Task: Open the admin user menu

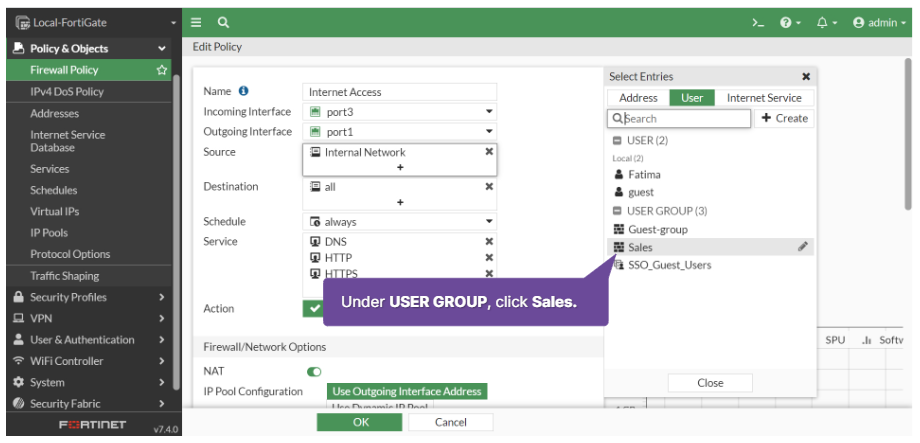Action: 879,23
